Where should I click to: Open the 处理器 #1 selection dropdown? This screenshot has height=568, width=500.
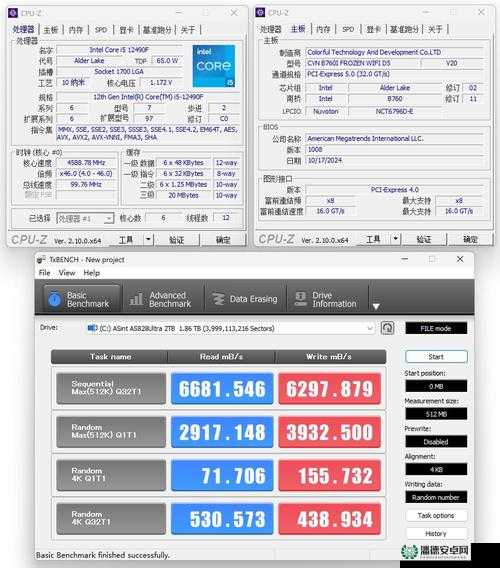[x=85, y=218]
